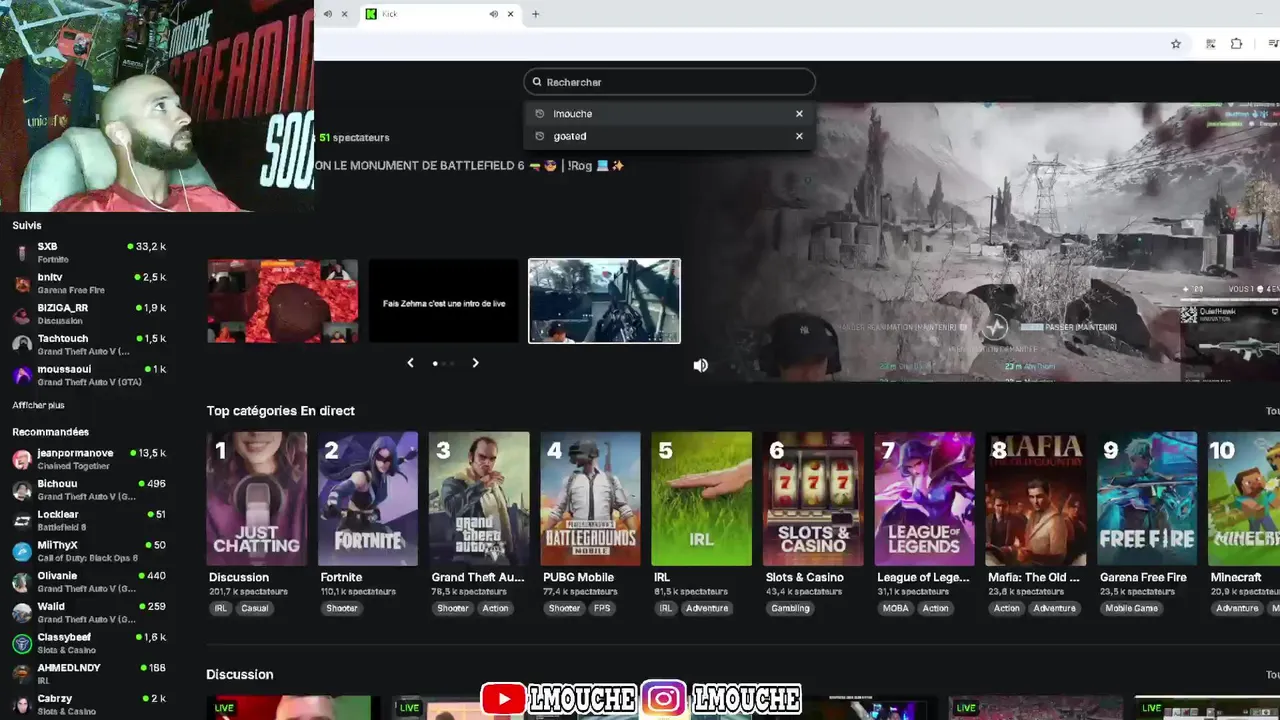
Task: Click history clock icon beside goated
Action: 540,136
